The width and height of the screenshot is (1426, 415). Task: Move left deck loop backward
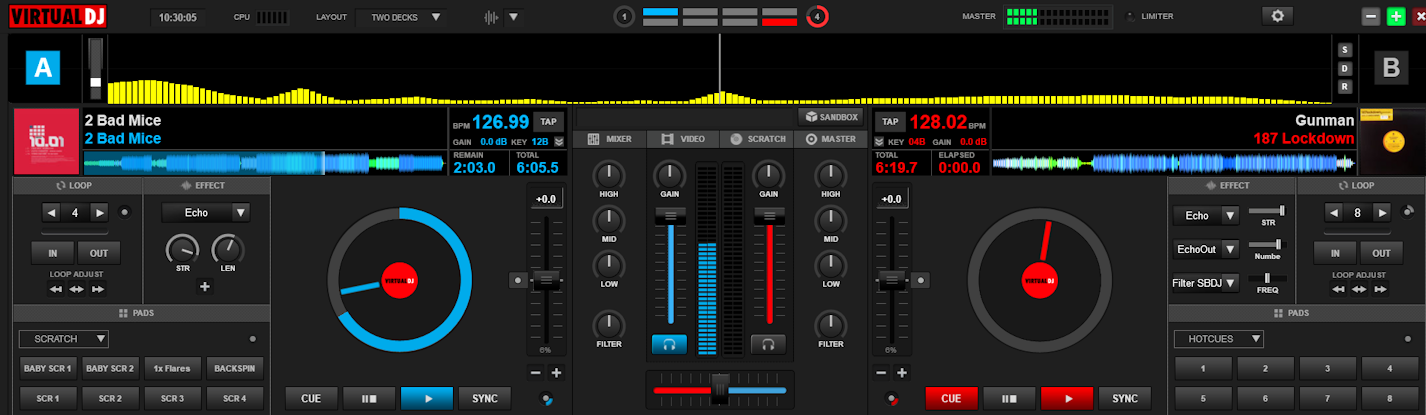55,289
